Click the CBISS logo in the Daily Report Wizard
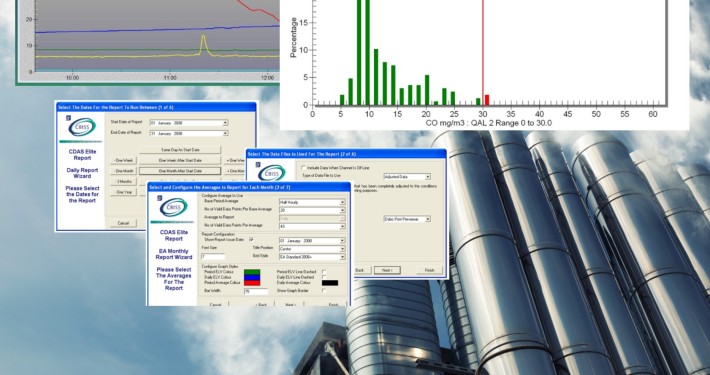The image size is (710, 375). click(82, 127)
